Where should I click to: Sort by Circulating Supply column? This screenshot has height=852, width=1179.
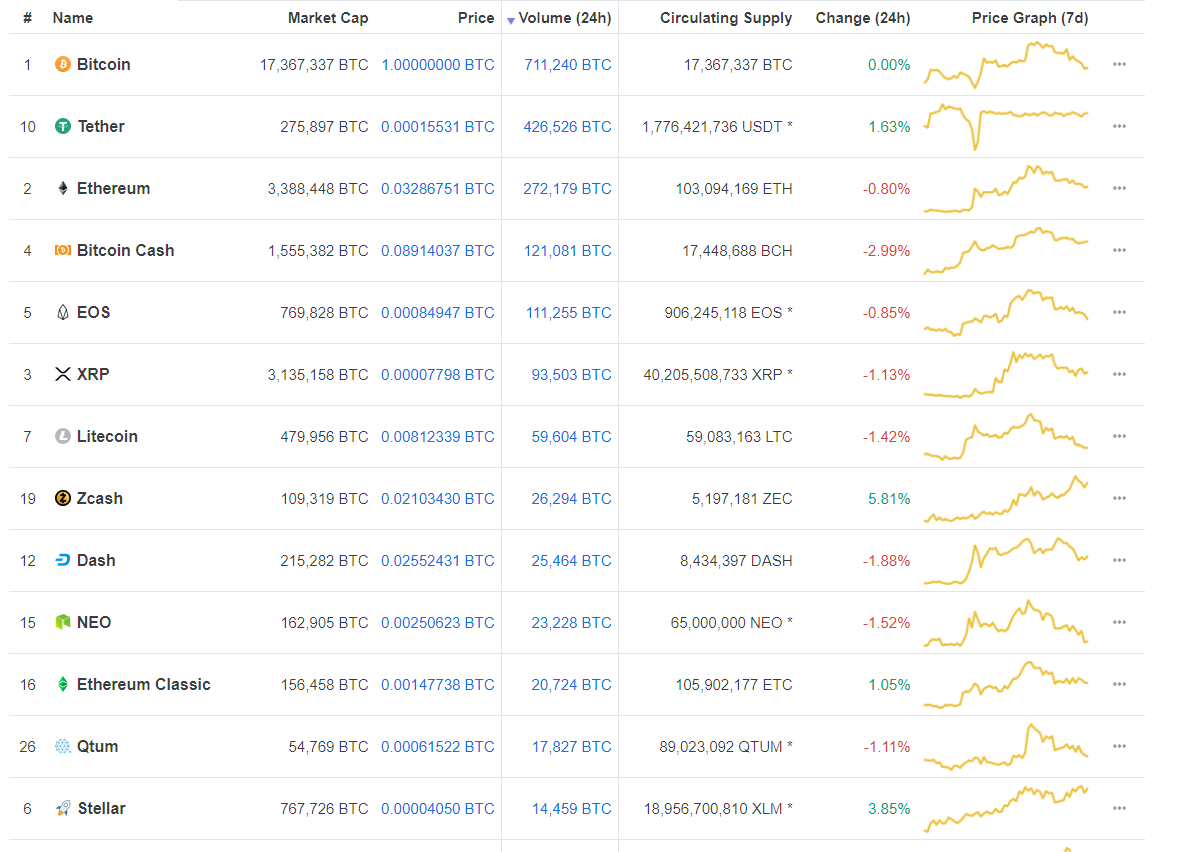point(726,18)
